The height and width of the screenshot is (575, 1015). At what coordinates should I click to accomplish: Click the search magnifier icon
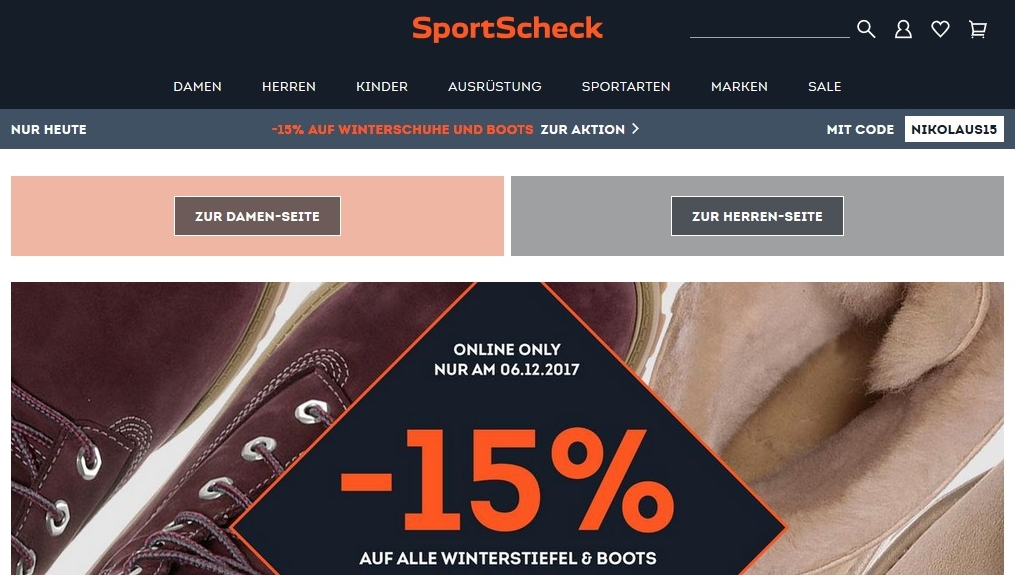point(866,29)
